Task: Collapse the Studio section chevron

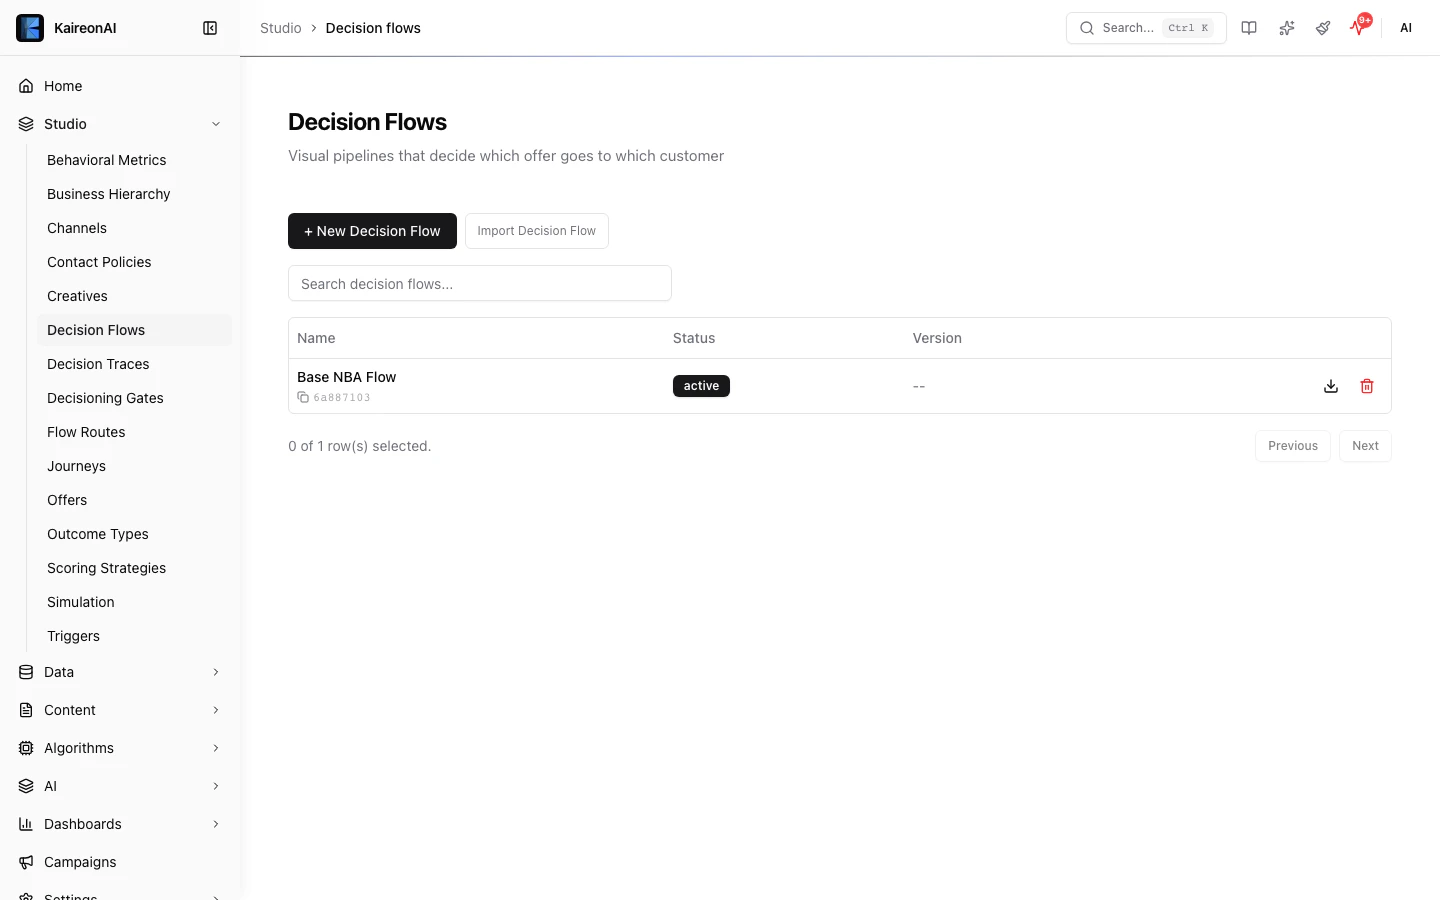Action: pyautogui.click(x=216, y=124)
